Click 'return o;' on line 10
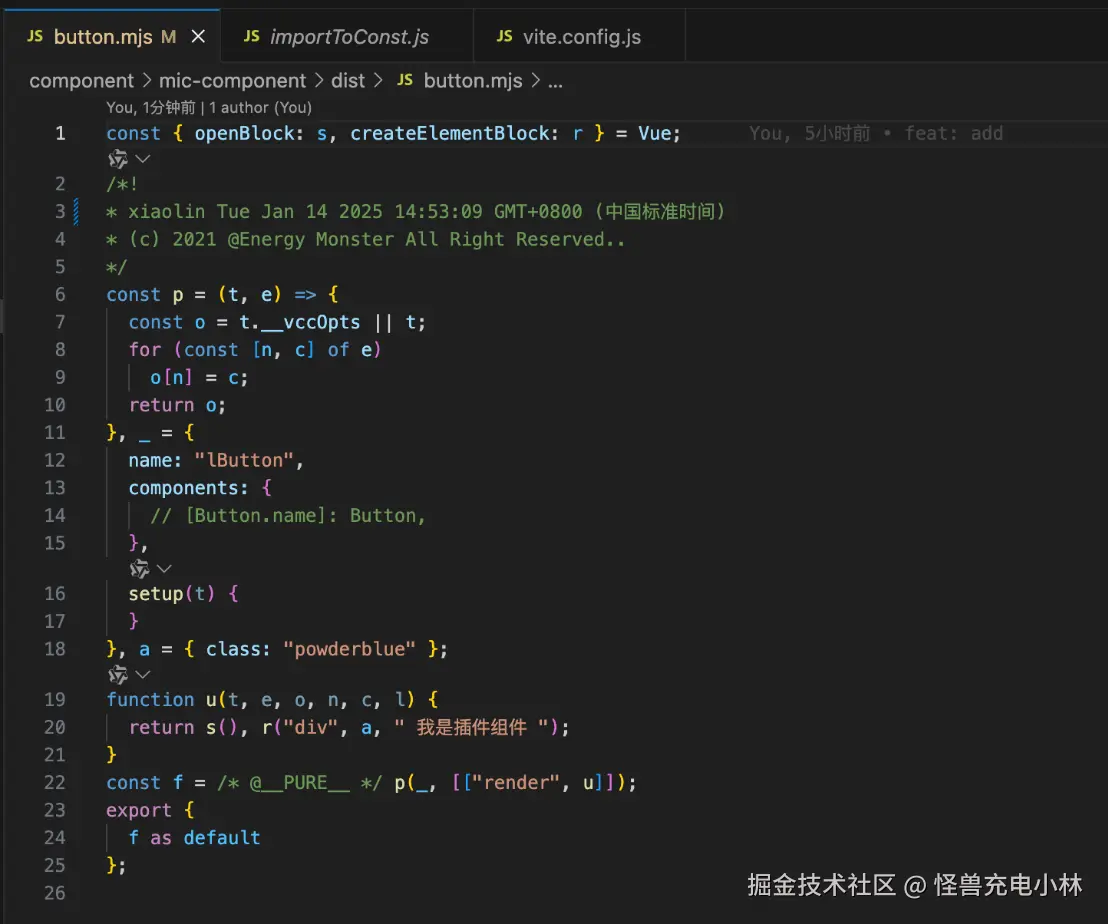1108x924 pixels. [x=177, y=405]
